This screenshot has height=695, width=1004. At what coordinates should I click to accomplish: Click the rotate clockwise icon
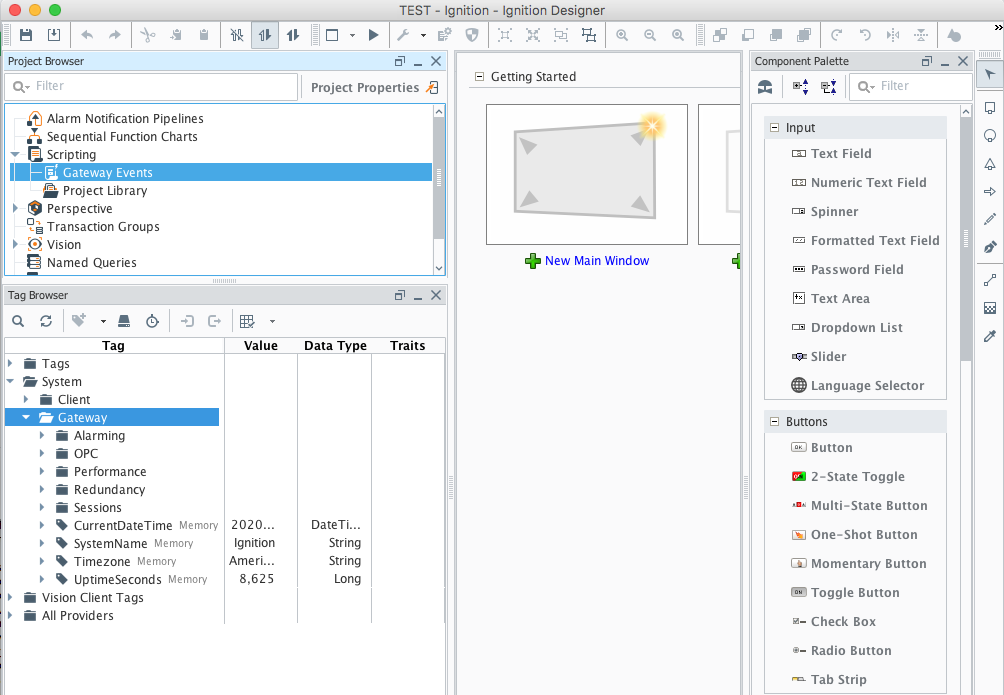pyautogui.click(x=836, y=35)
